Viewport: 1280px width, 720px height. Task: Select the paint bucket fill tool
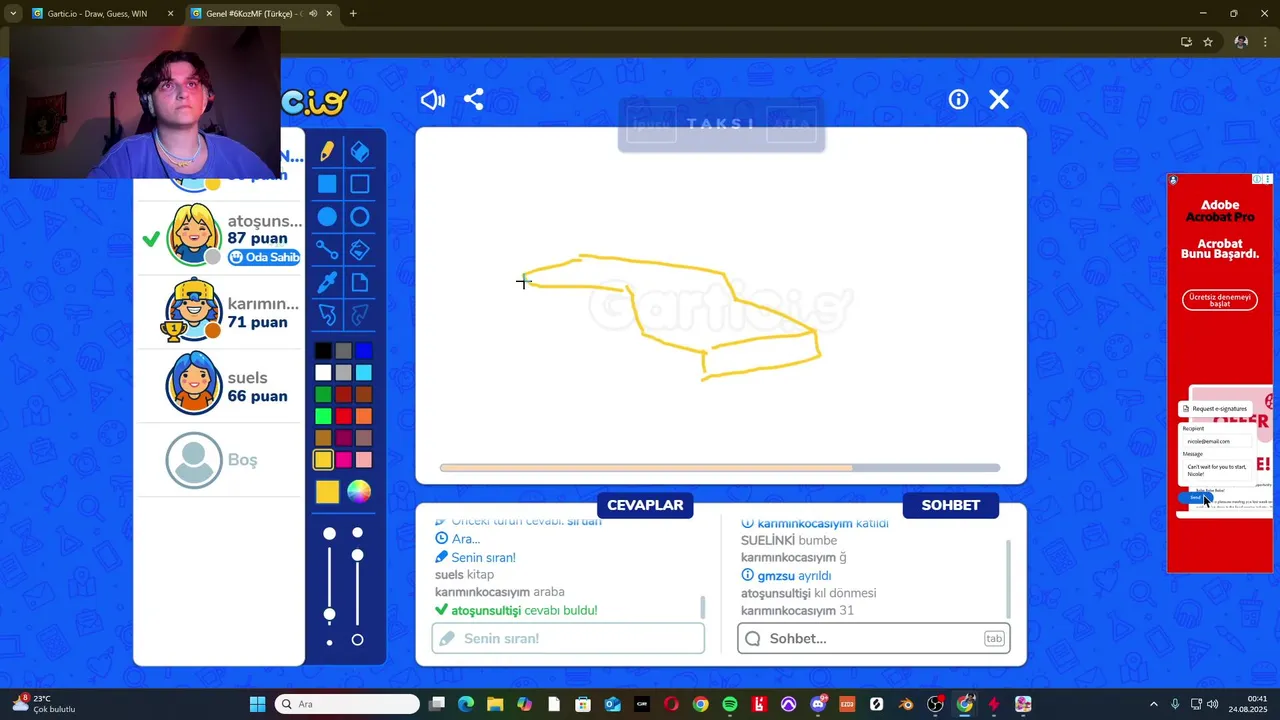click(x=360, y=250)
